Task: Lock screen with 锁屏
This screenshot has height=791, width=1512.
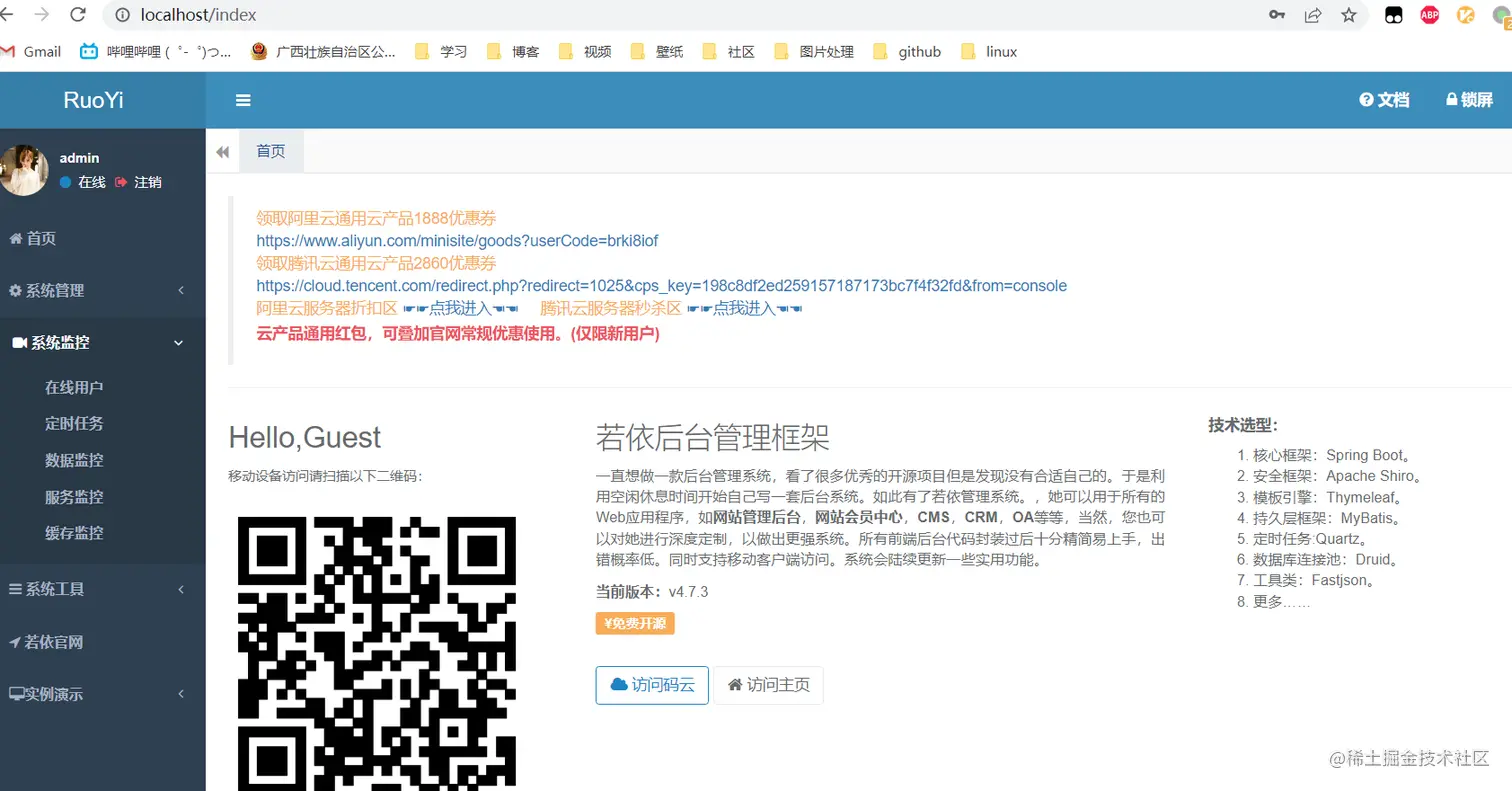Action: 1469,100
